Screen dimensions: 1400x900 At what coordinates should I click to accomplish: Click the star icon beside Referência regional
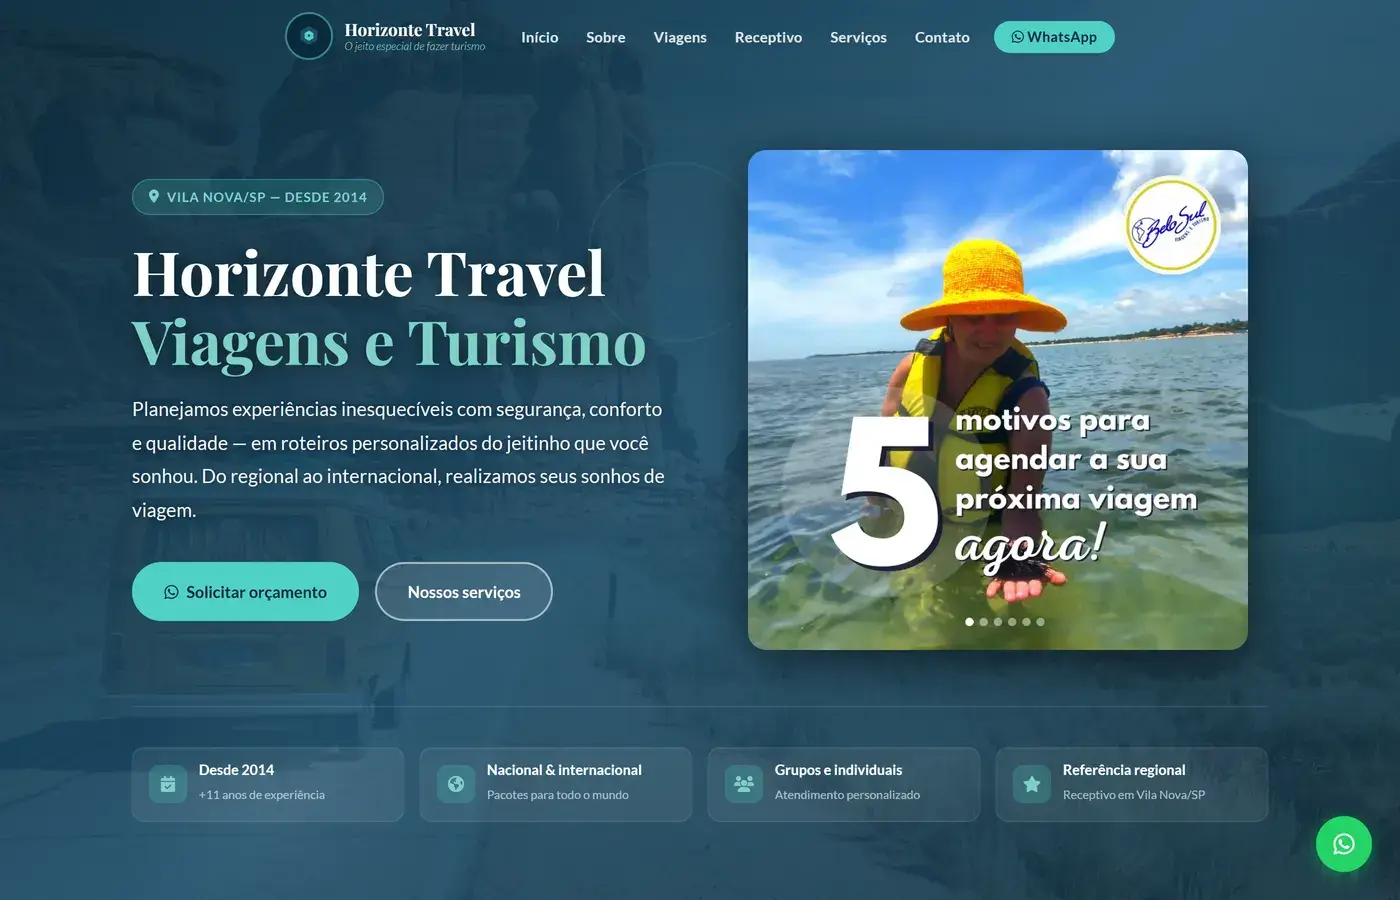[1032, 784]
